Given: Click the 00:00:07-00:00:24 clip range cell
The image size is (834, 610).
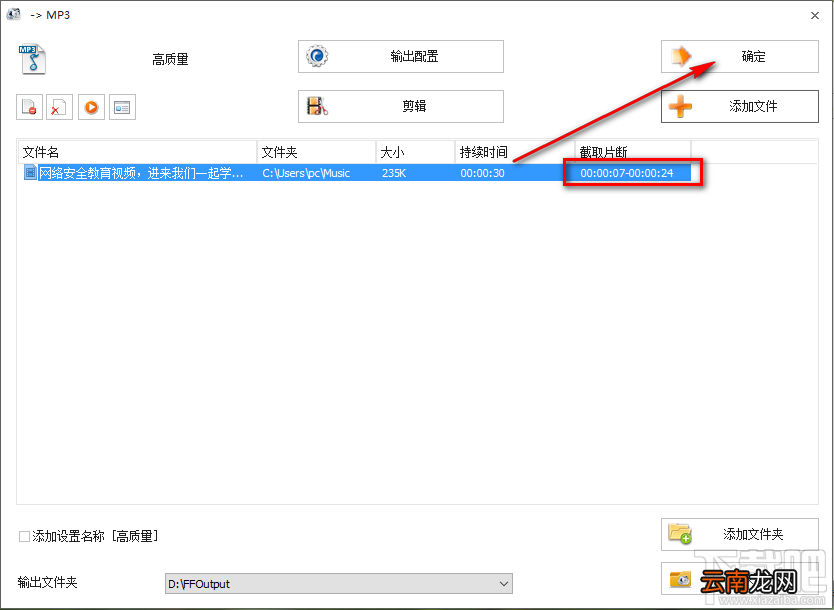Looking at the screenshot, I should pos(627,173).
